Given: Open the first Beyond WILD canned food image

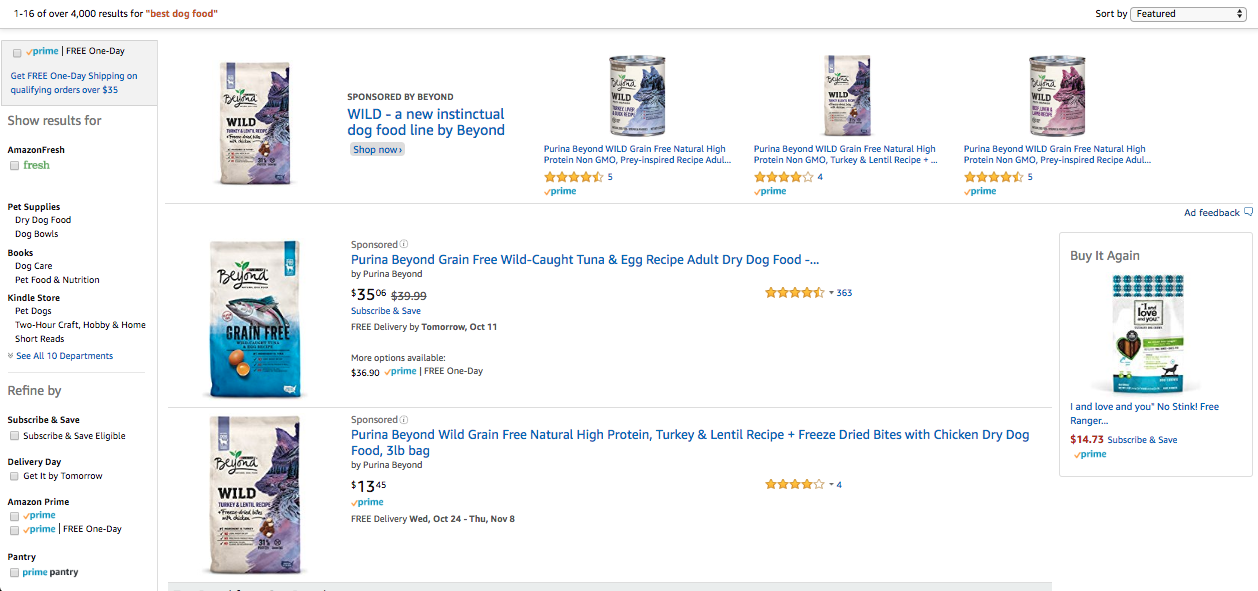Looking at the screenshot, I should pos(637,96).
